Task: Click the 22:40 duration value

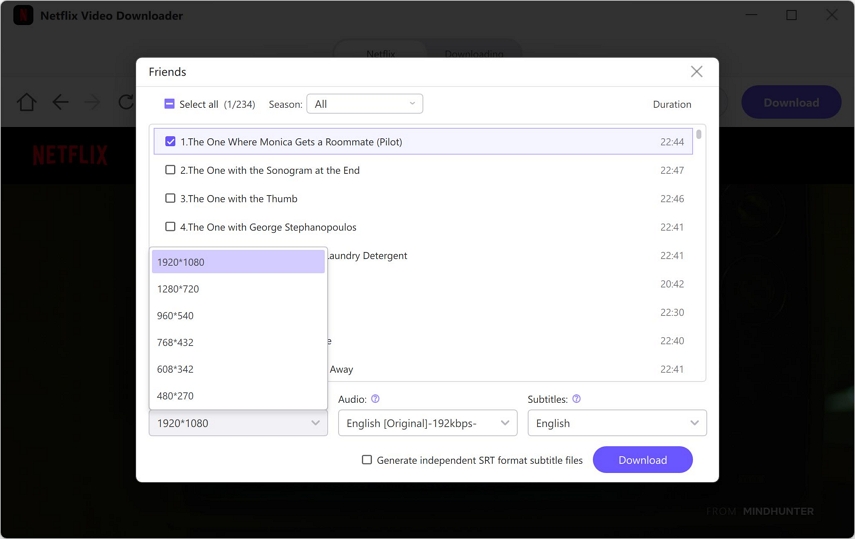Action: 672,340
